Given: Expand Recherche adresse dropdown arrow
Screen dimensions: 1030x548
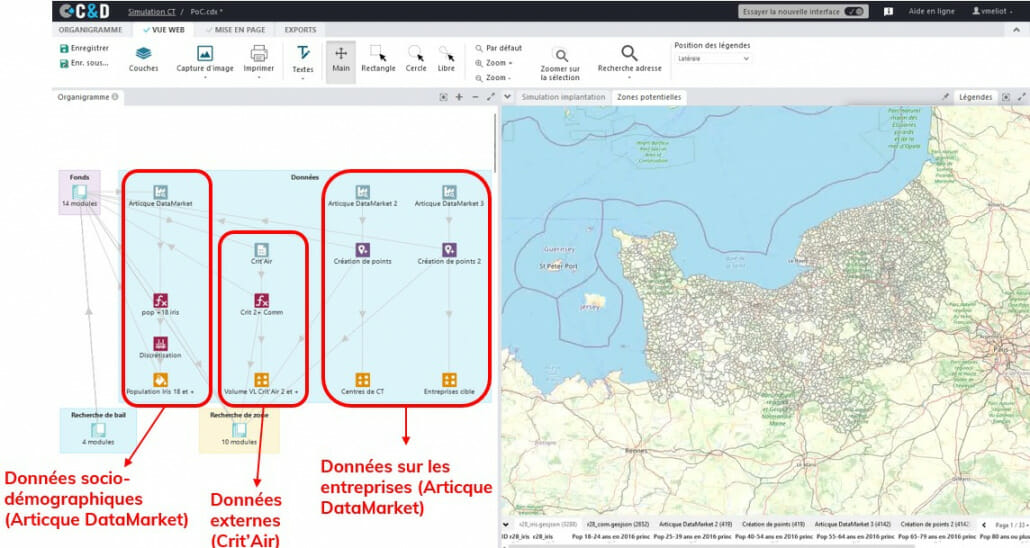Looking at the screenshot, I should 629,78.
